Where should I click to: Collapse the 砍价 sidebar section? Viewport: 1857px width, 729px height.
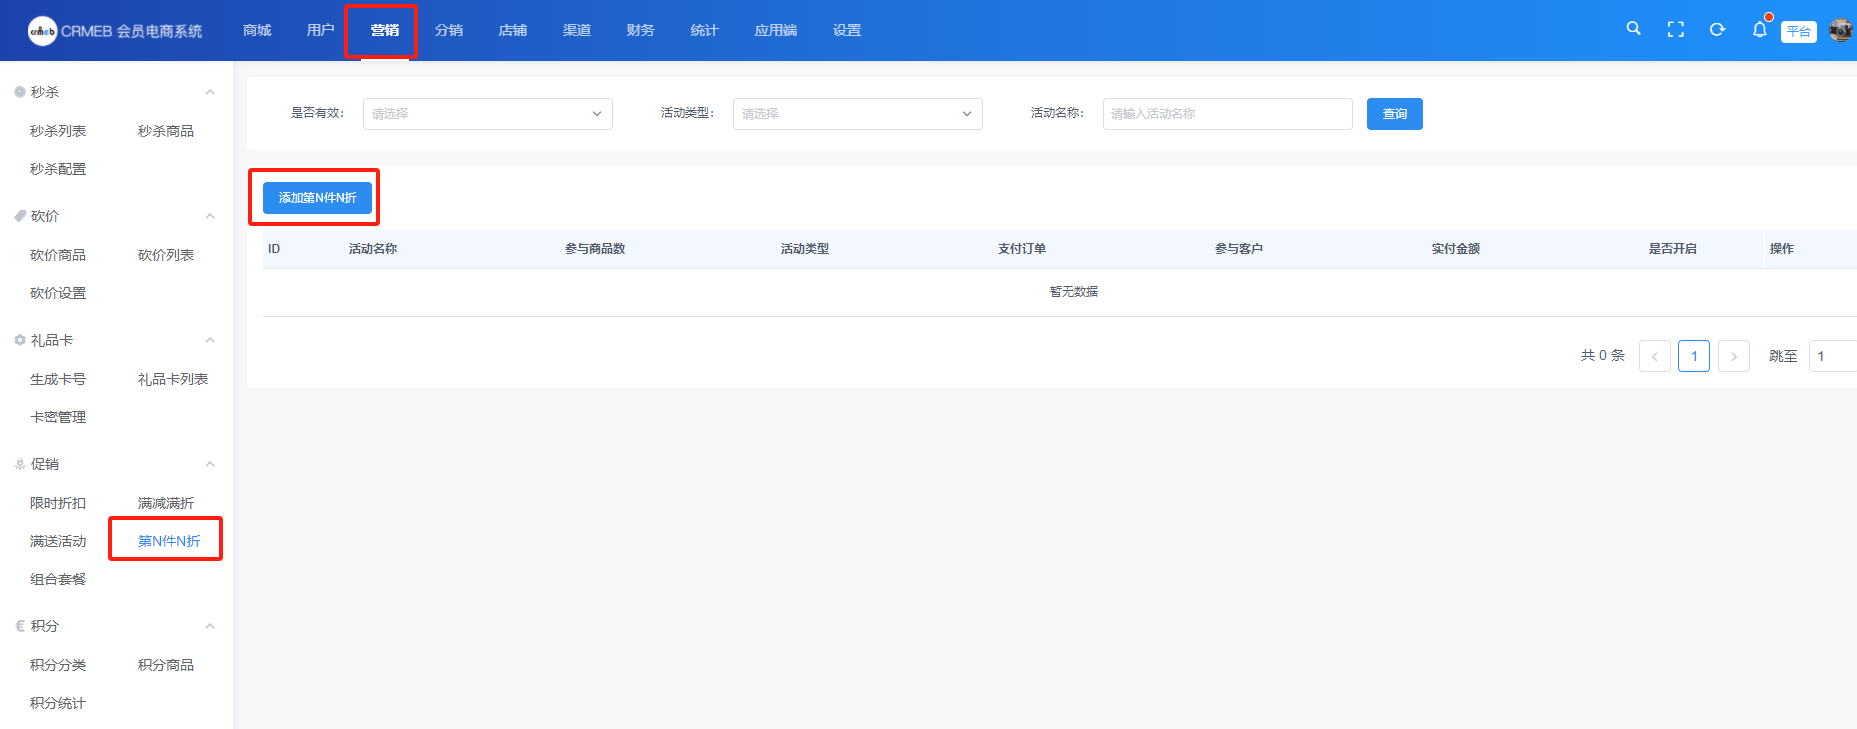[x=210, y=216]
